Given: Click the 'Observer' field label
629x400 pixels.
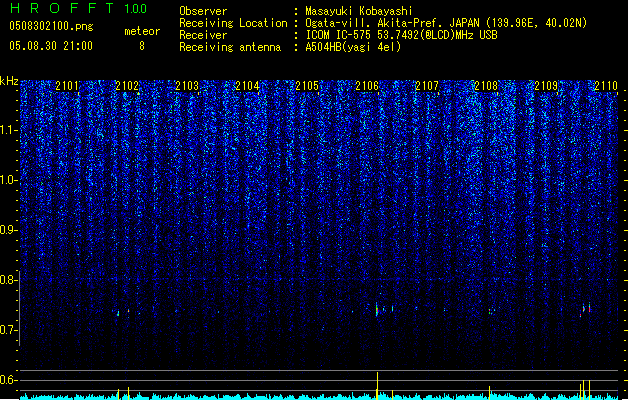Looking at the screenshot, I should (x=203, y=11).
